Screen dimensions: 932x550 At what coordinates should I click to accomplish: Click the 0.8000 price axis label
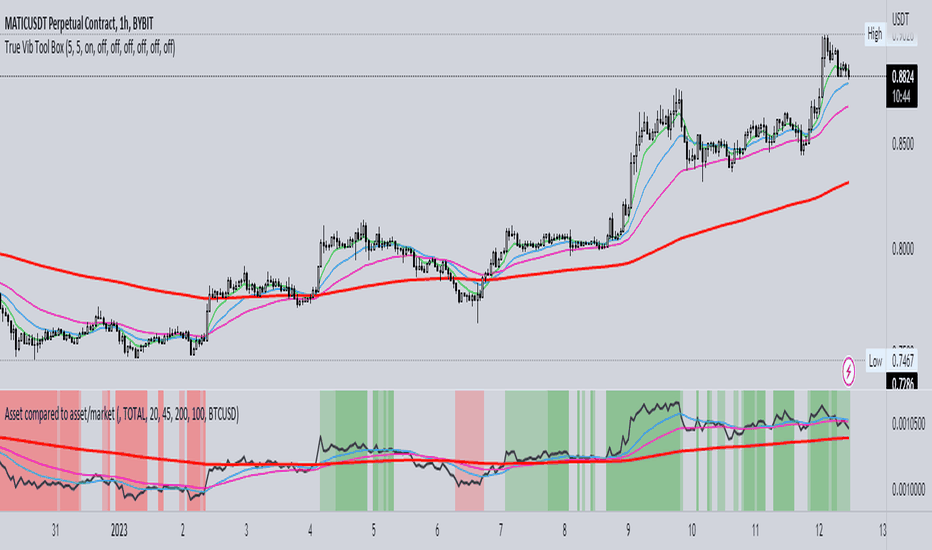pyautogui.click(x=902, y=249)
